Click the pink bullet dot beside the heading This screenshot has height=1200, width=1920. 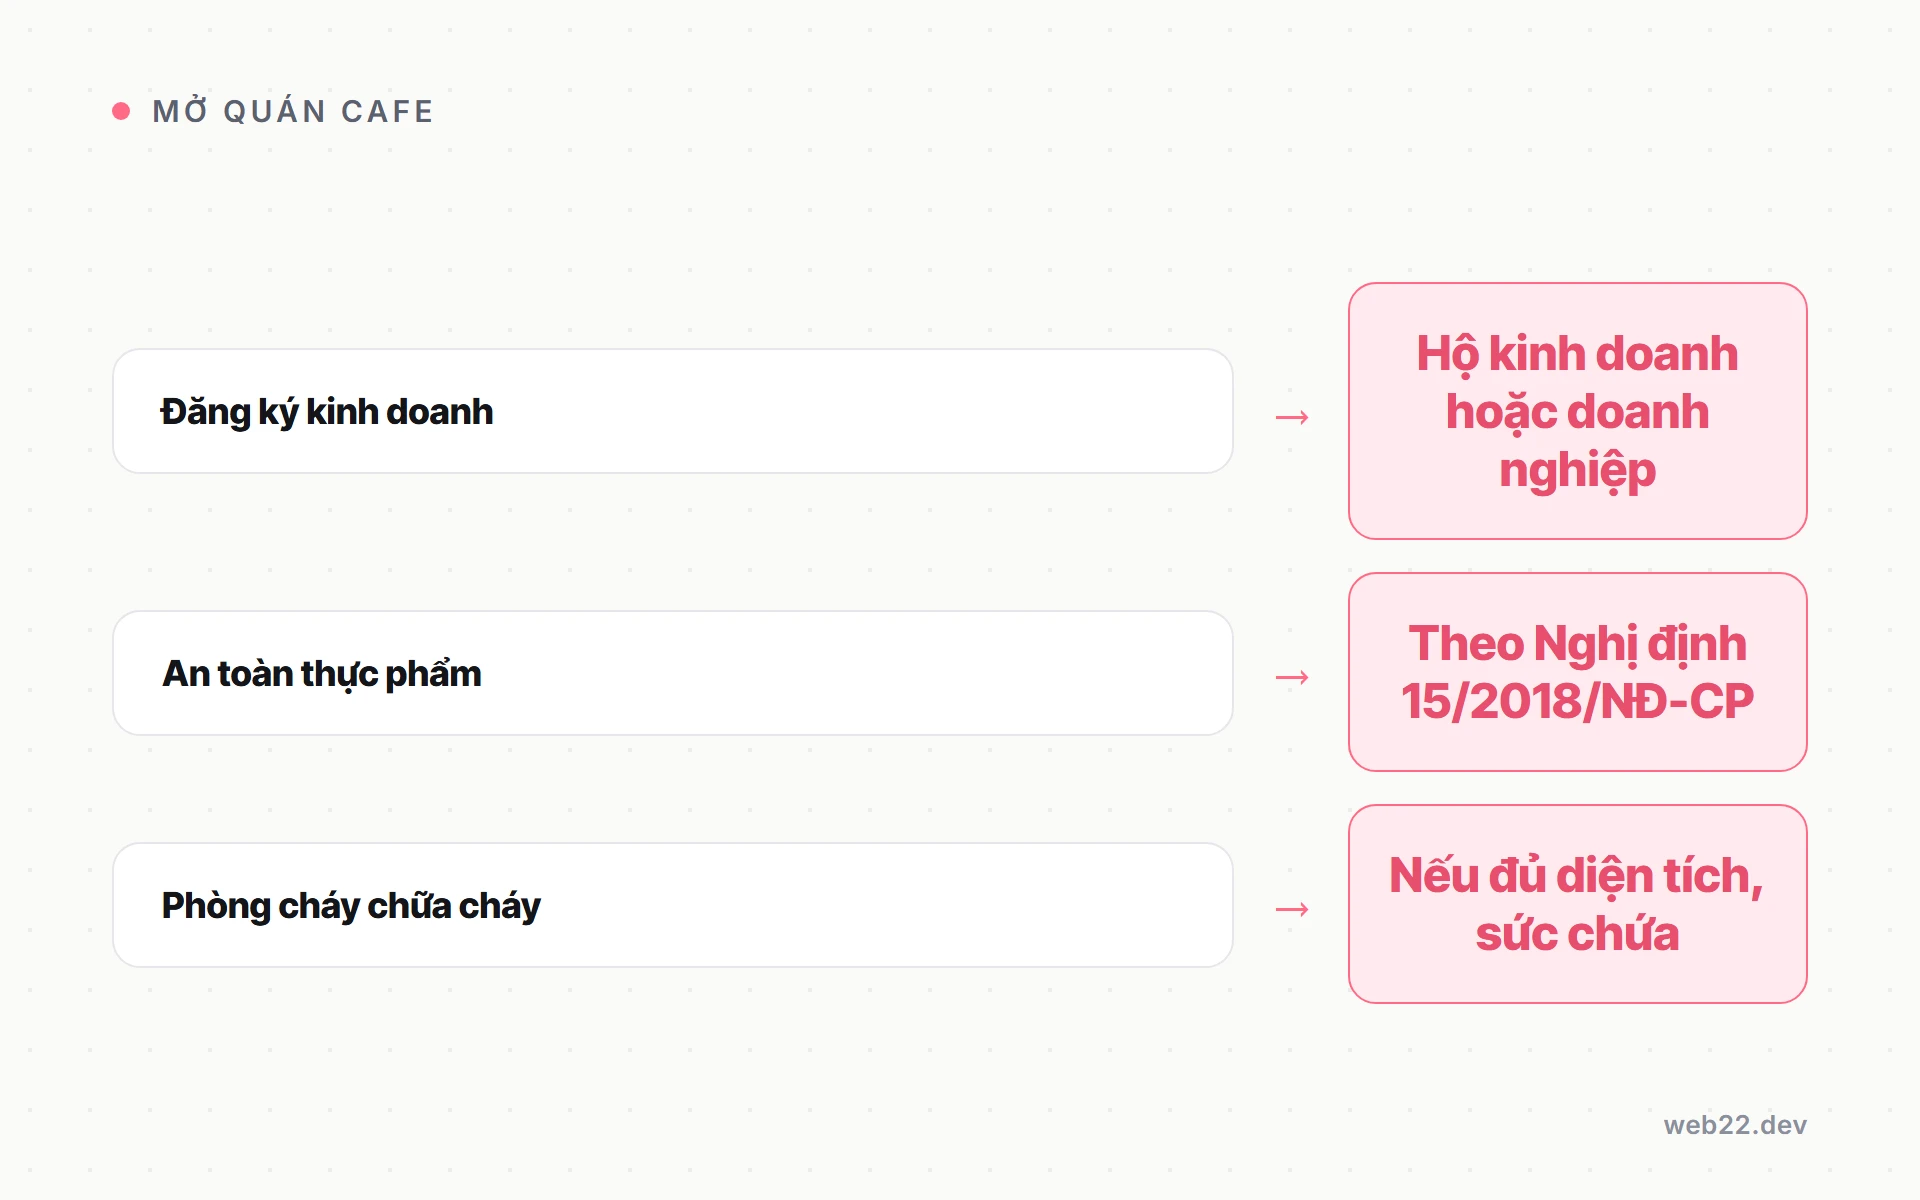[121, 111]
